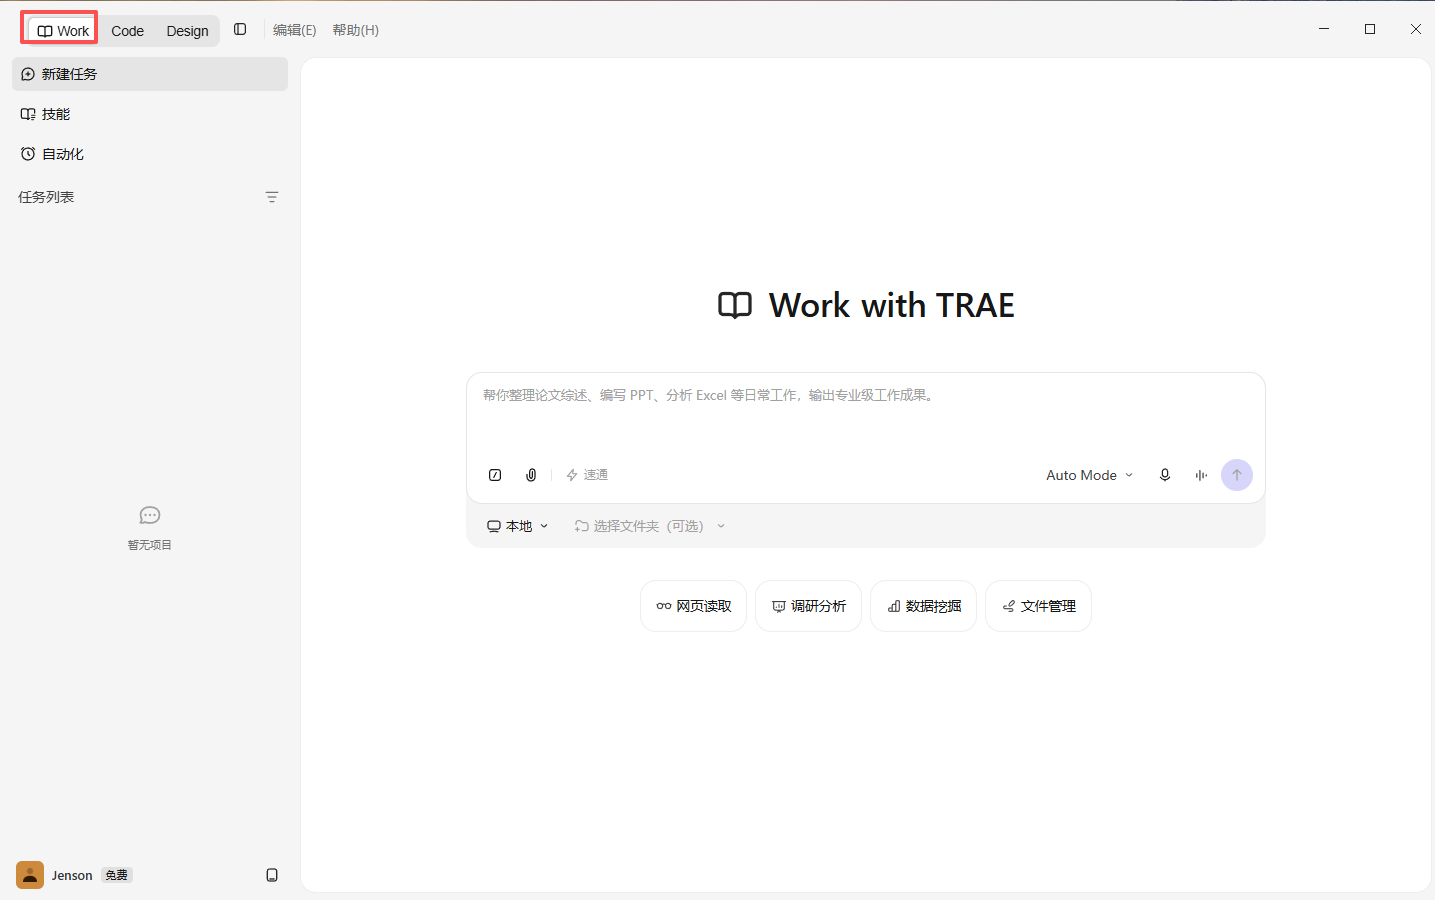Screen dimensions: 1435x900
Task: Click the microphone voice input icon
Action: pyautogui.click(x=1165, y=475)
